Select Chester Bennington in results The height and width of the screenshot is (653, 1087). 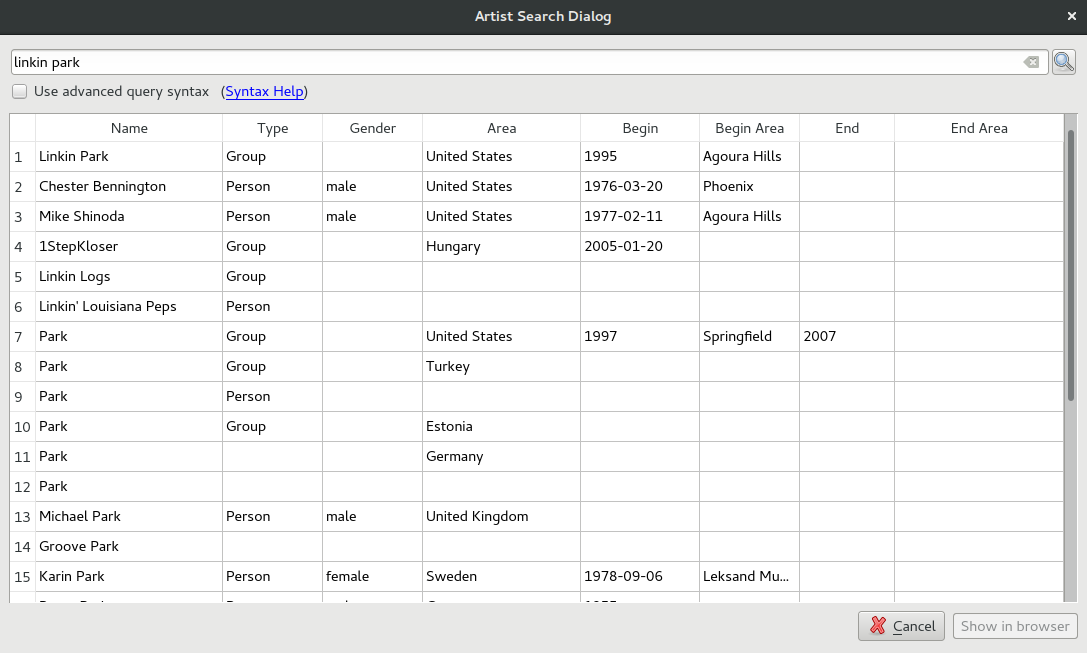(129, 186)
